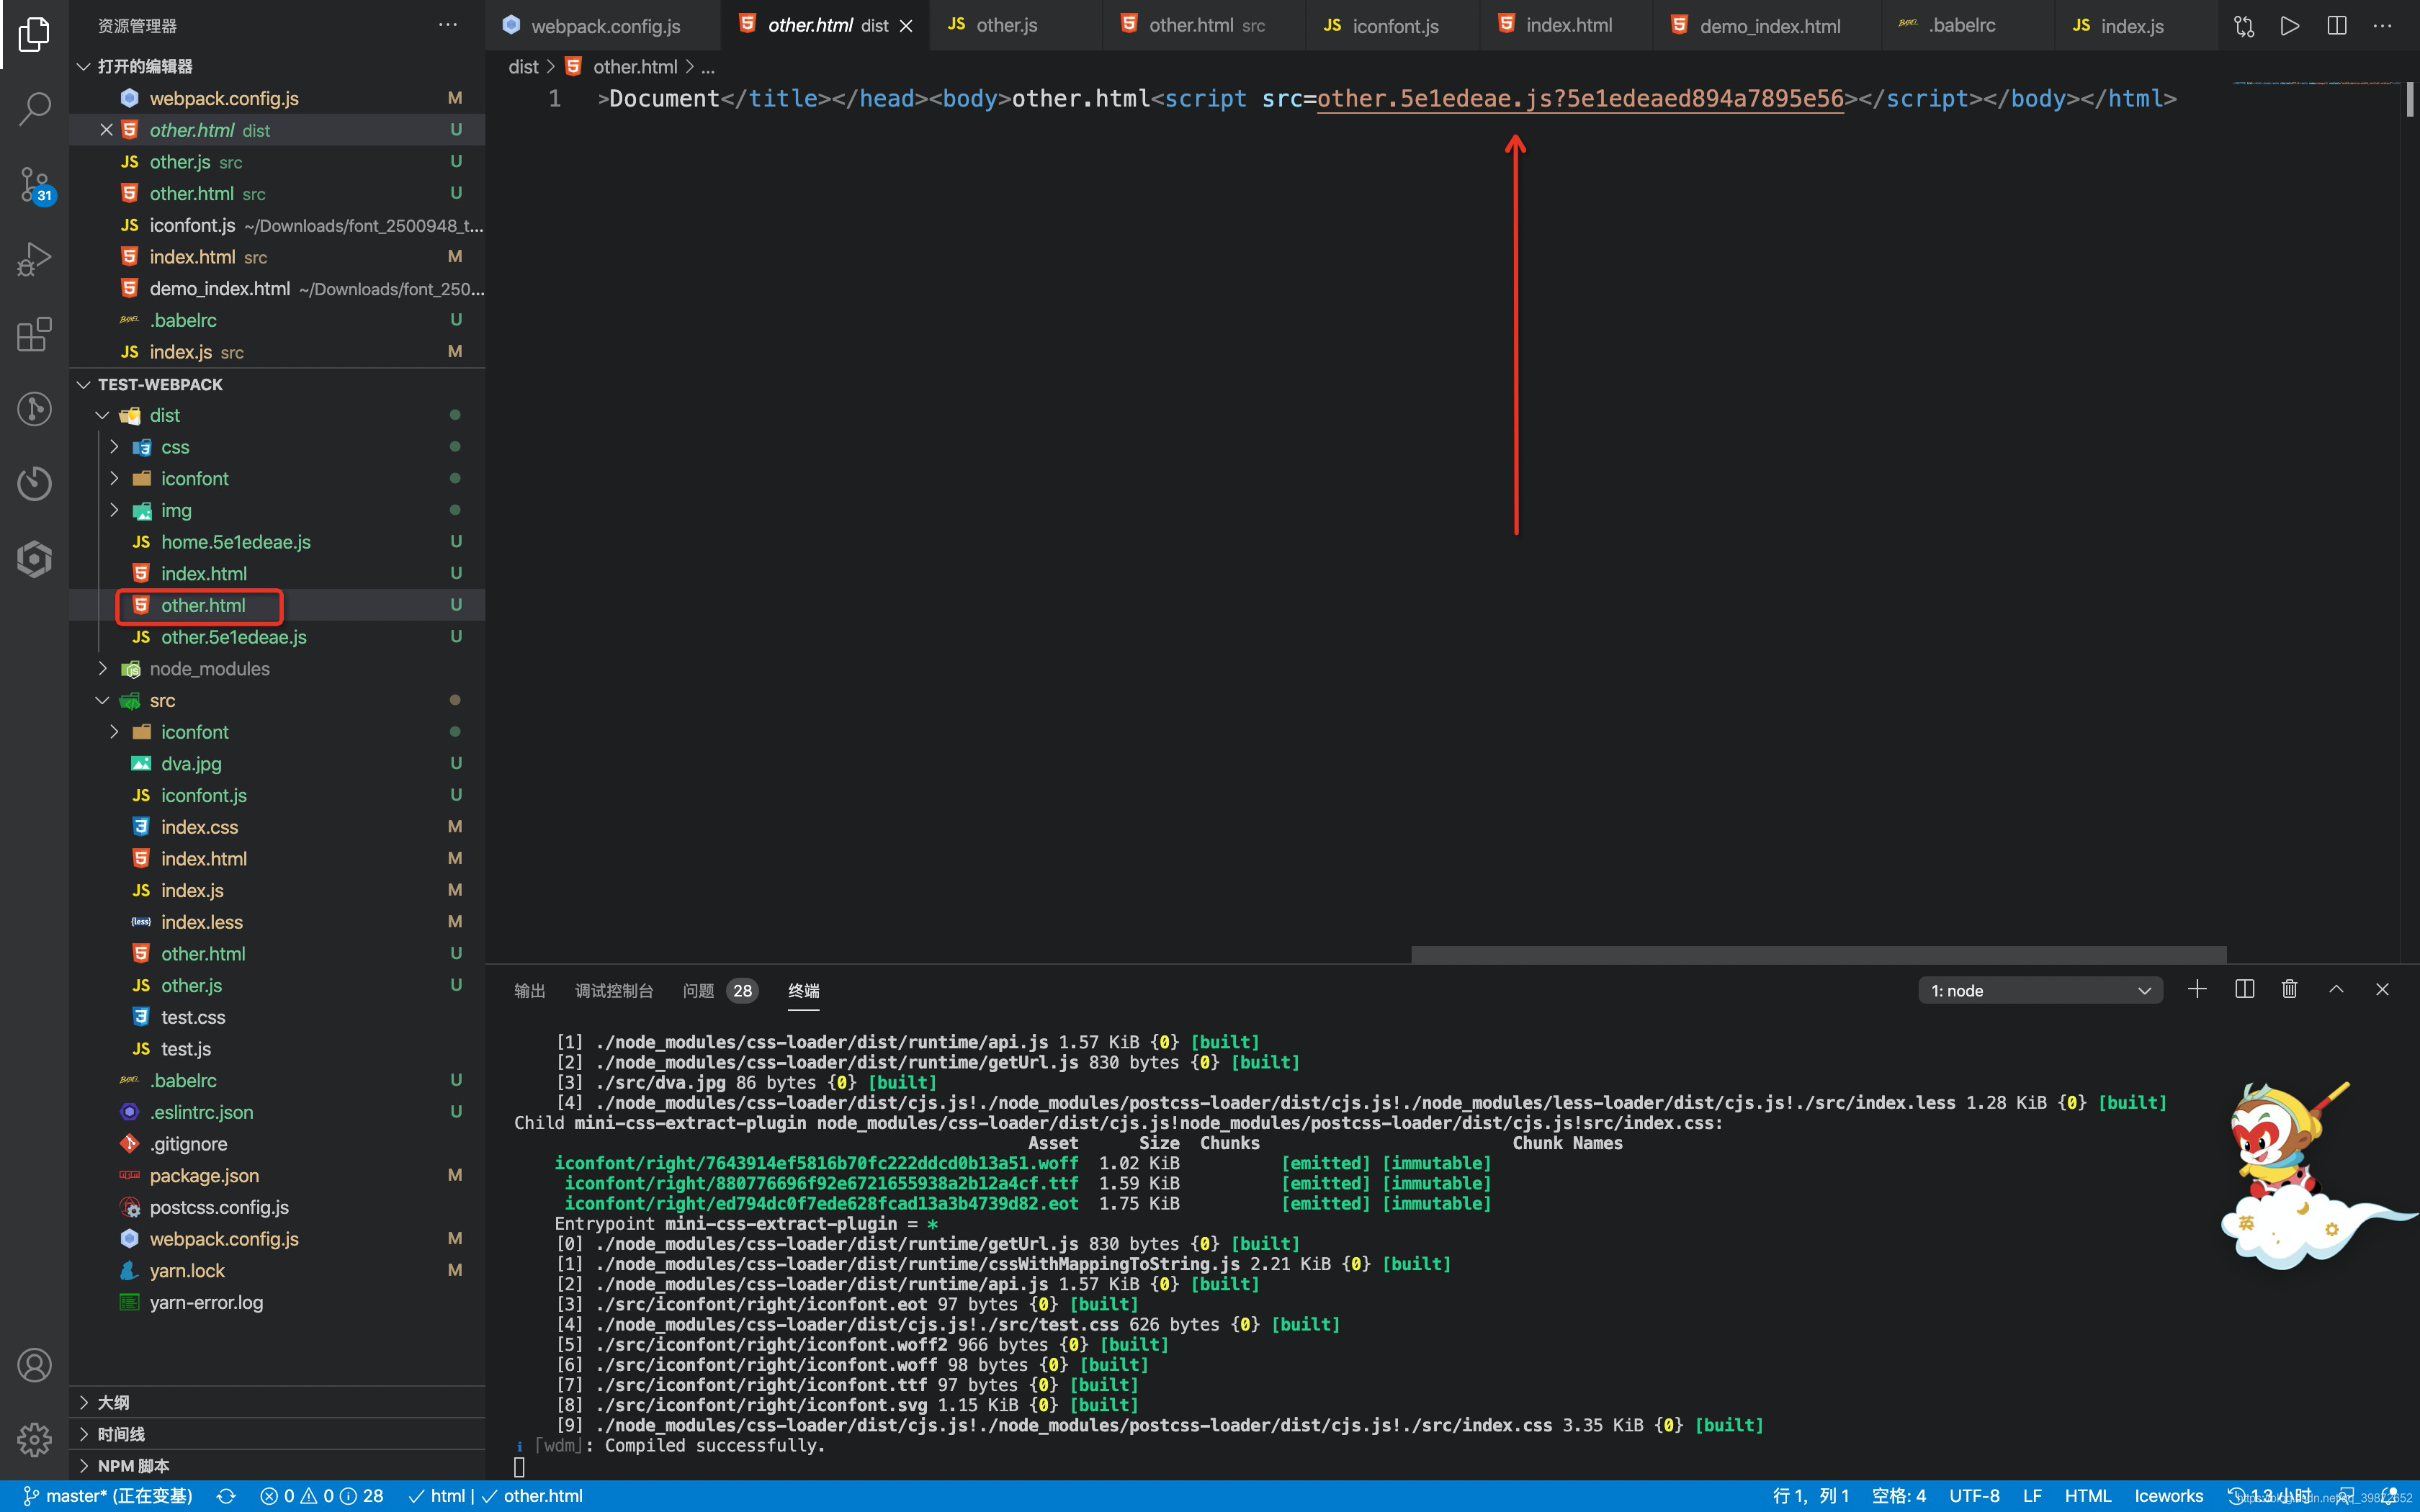Split the editor to the right
Screen dimensions: 2420x1512
(x=2337, y=26)
